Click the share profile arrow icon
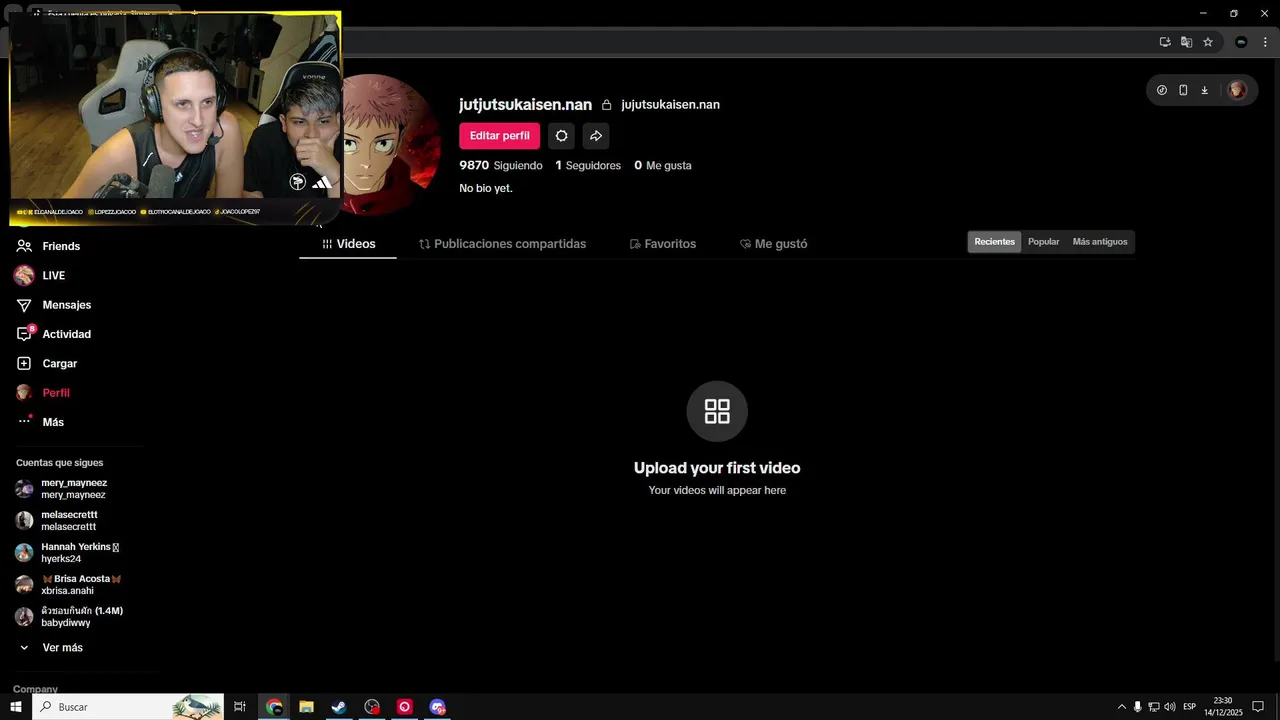This screenshot has height=720, width=1280. (596, 136)
